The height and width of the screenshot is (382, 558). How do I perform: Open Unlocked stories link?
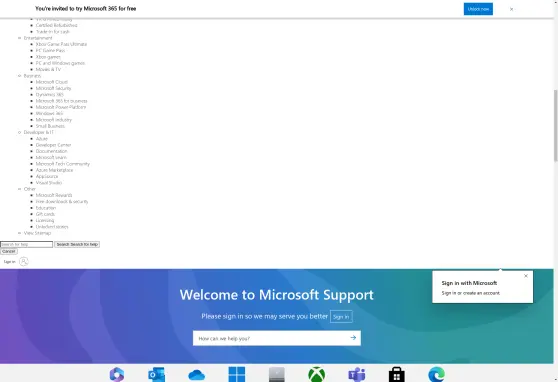[52, 227]
